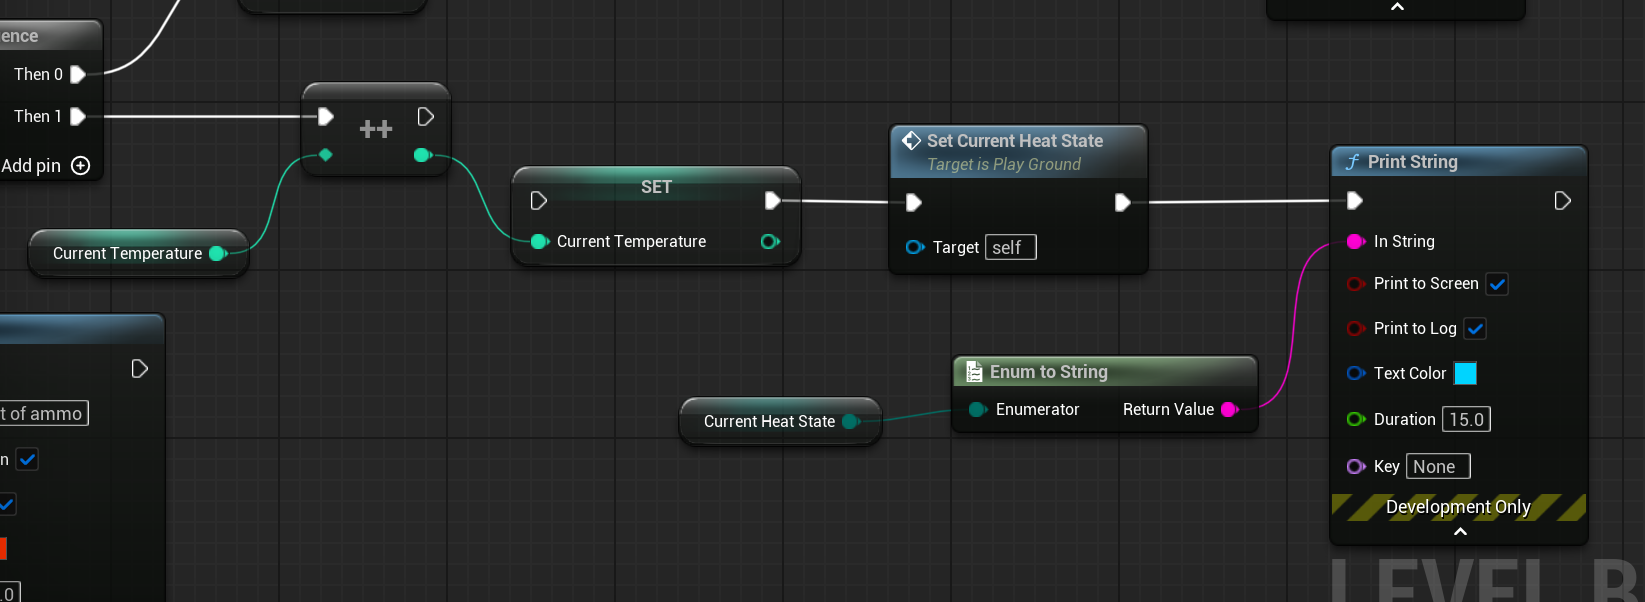The height and width of the screenshot is (602, 1645).
Task: Click the Current Temperature getter node
Action: [x=138, y=253]
